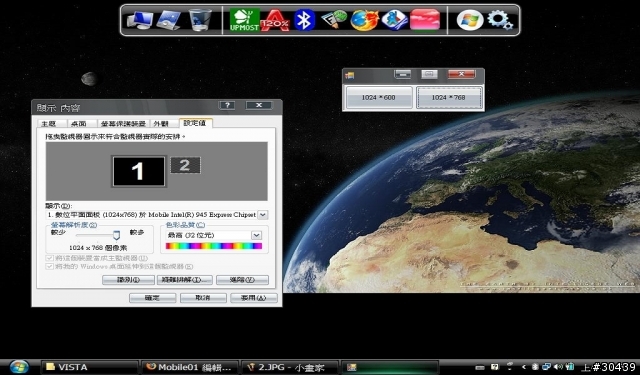This screenshot has height=375, width=640.
Task: Launch the green UPMOST application icon
Action: 244,20
